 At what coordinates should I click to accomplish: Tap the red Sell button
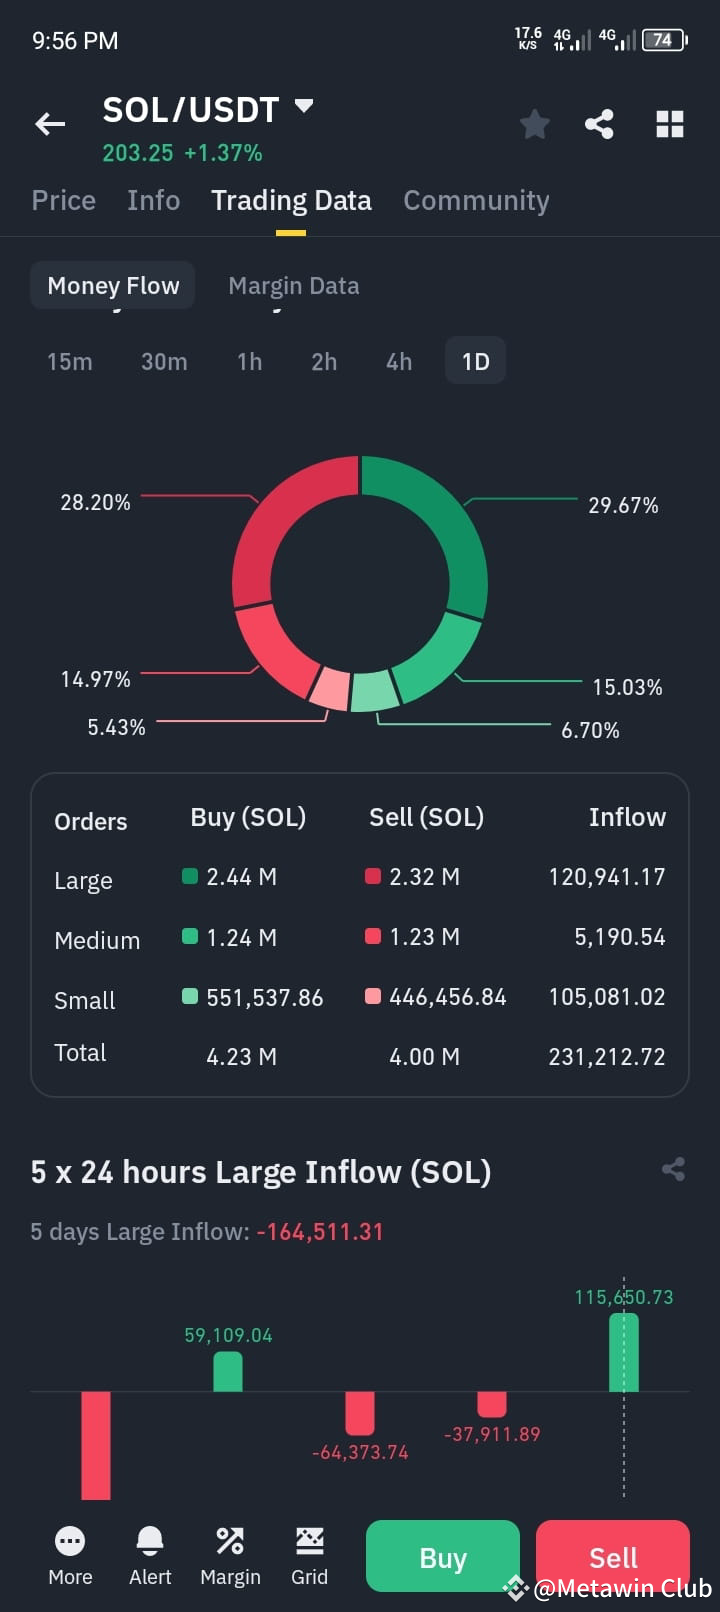point(613,1556)
